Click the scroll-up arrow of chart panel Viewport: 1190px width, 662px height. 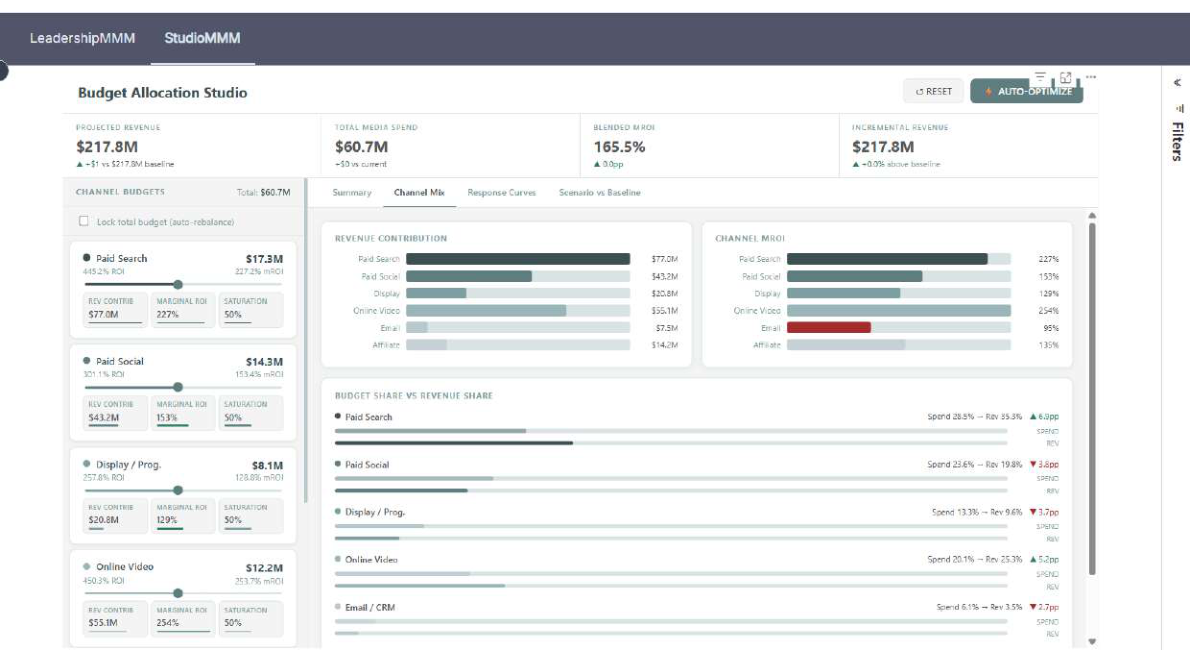1092,216
